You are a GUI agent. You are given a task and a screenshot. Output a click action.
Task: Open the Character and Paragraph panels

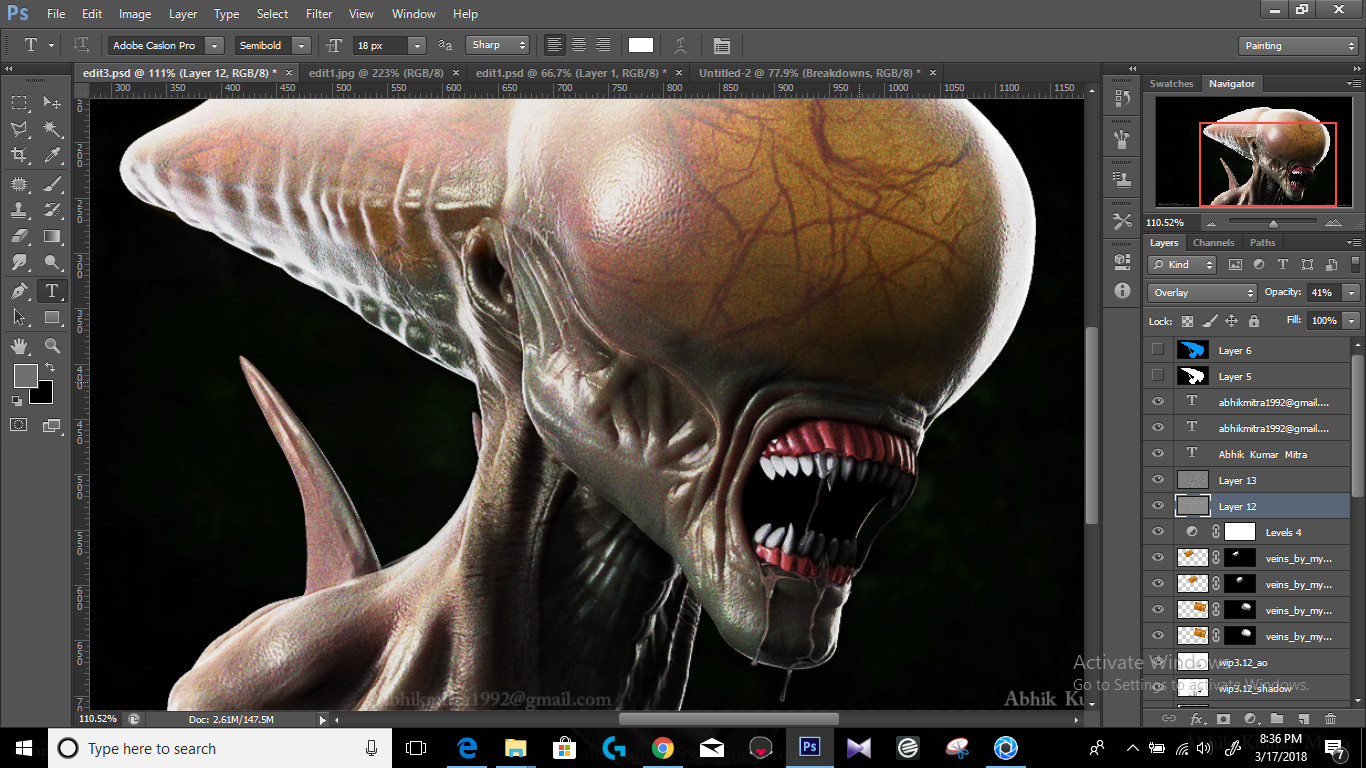(722, 45)
